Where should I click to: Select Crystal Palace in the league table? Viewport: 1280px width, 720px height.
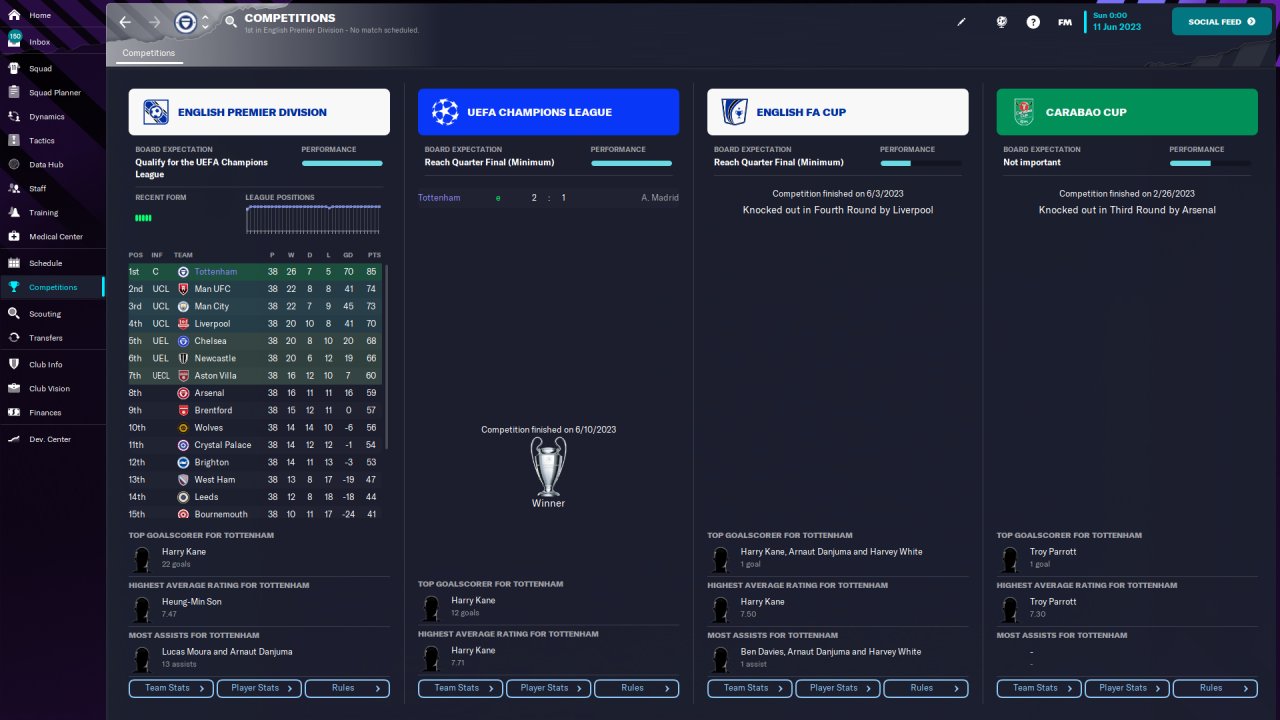tap(223, 445)
